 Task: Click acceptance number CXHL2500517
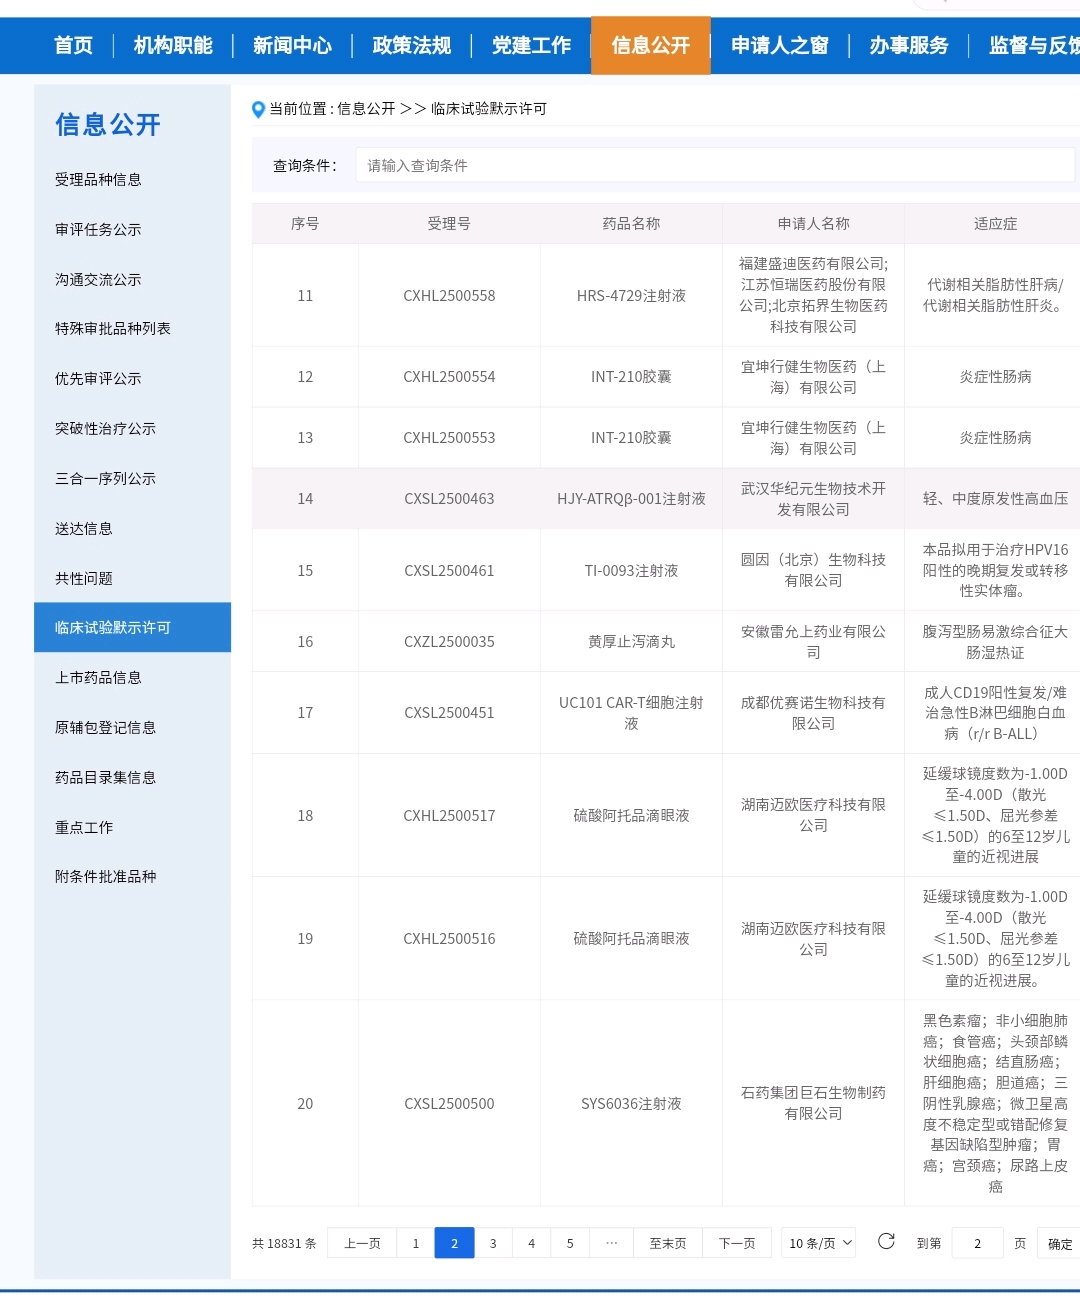click(449, 816)
